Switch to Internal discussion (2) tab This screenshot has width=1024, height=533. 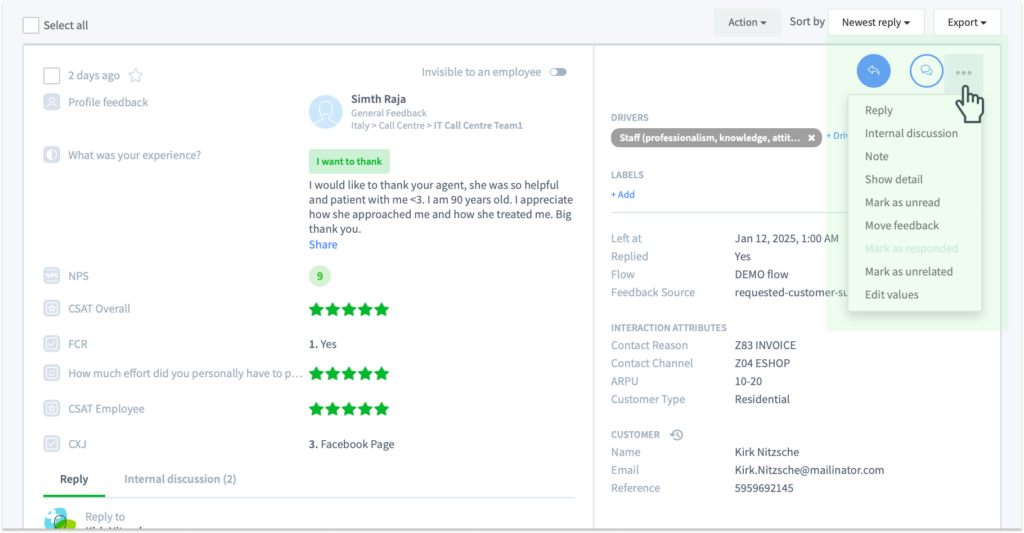pyautogui.click(x=180, y=479)
